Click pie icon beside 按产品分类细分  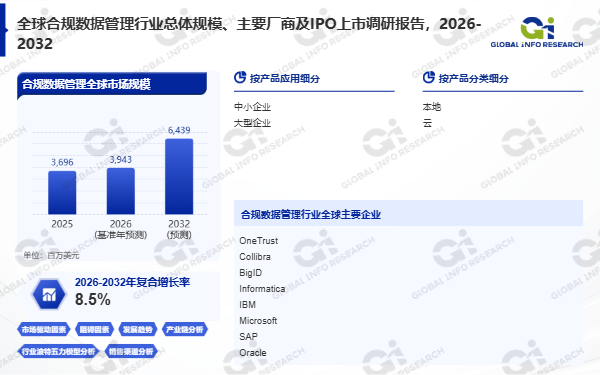429,77
